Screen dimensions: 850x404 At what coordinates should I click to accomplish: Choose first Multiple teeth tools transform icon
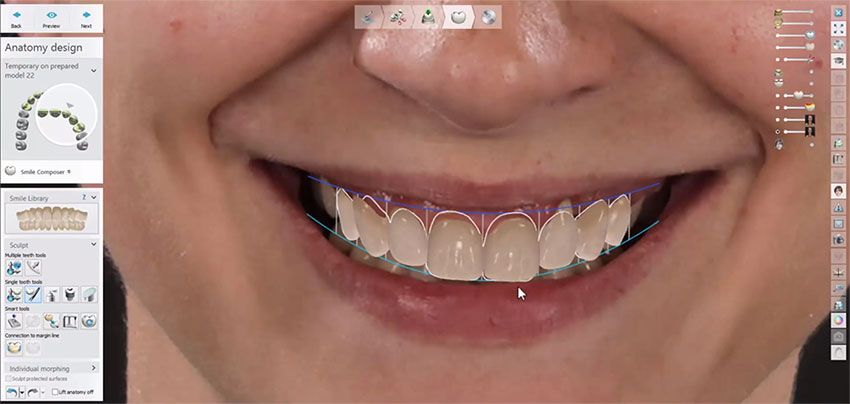point(14,268)
